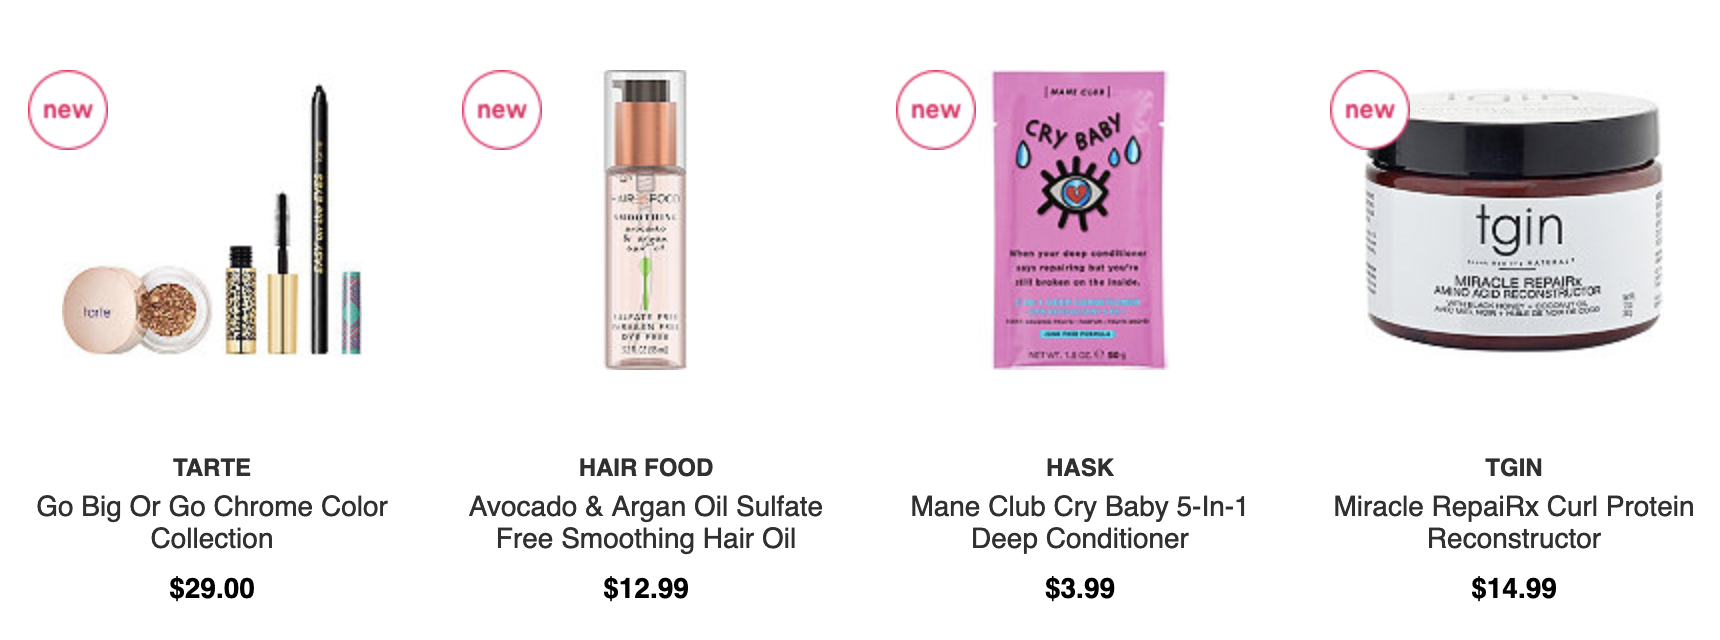The height and width of the screenshot is (640, 1720).
Task: Open the Tarte chrome color collection image
Action: tap(212, 220)
